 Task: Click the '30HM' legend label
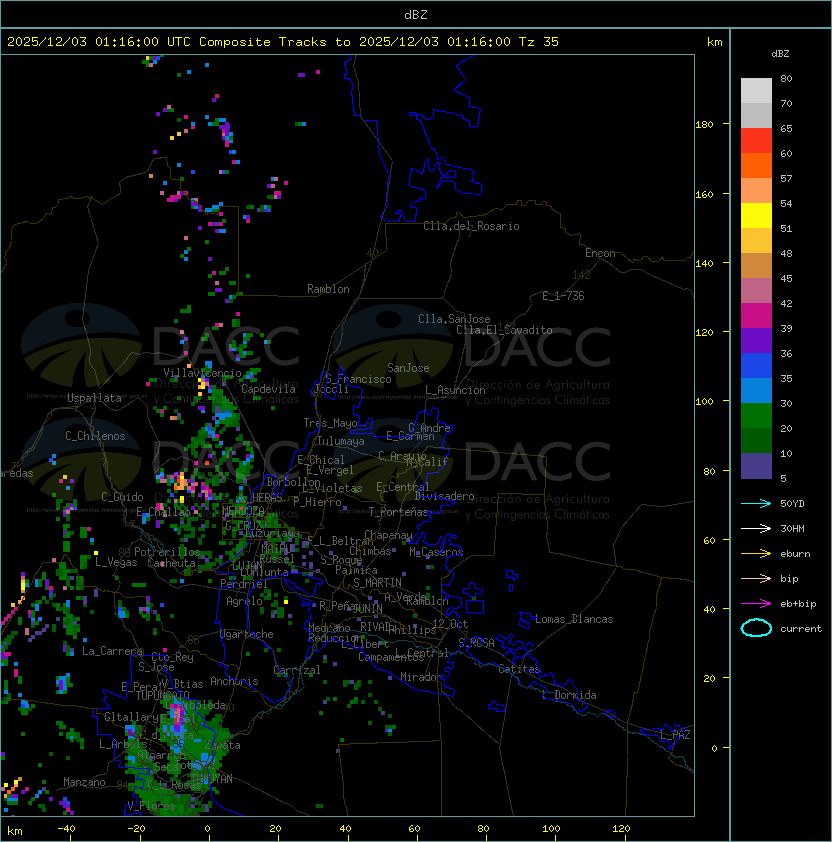click(792, 529)
